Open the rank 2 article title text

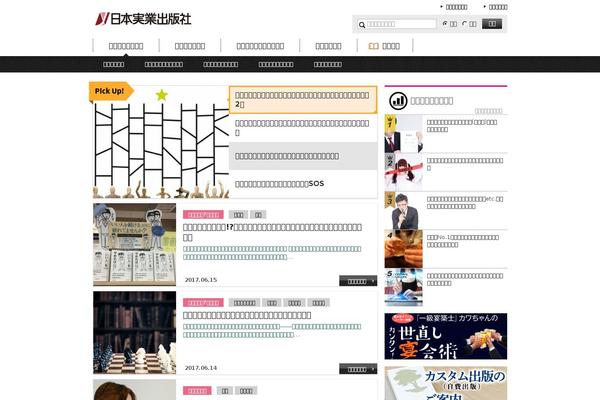[465, 164]
